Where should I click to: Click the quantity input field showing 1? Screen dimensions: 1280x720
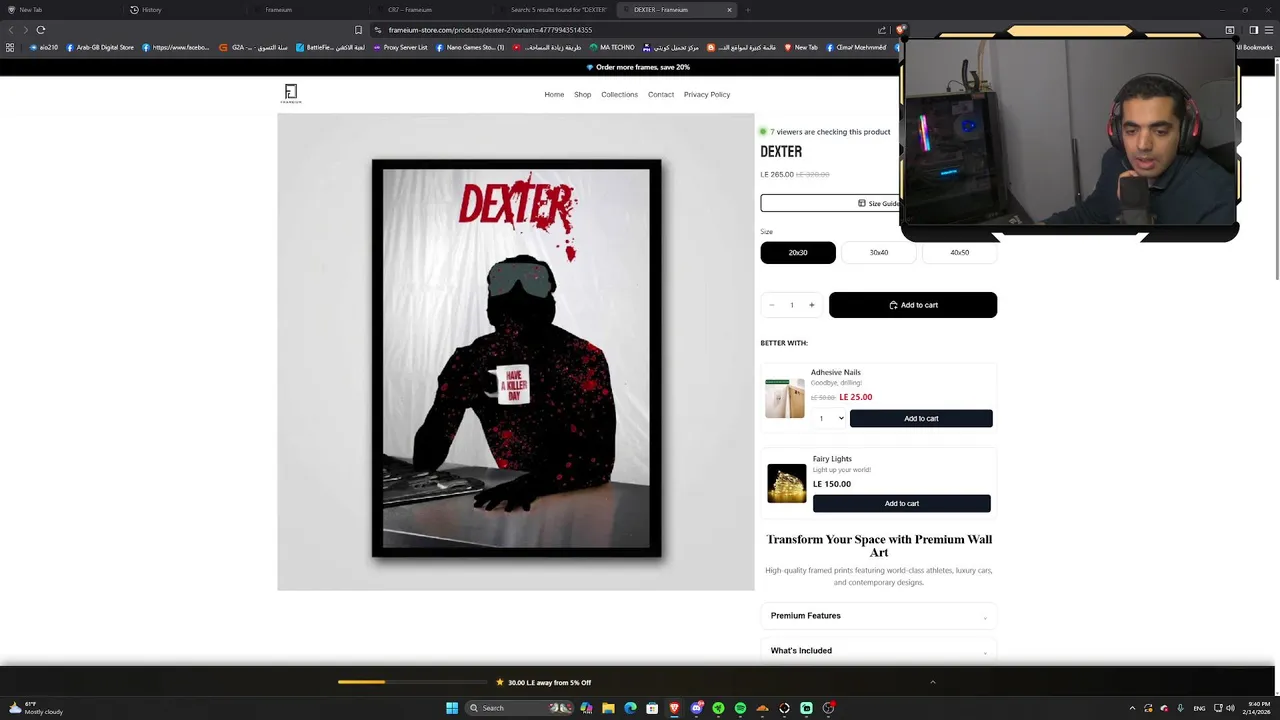click(791, 305)
